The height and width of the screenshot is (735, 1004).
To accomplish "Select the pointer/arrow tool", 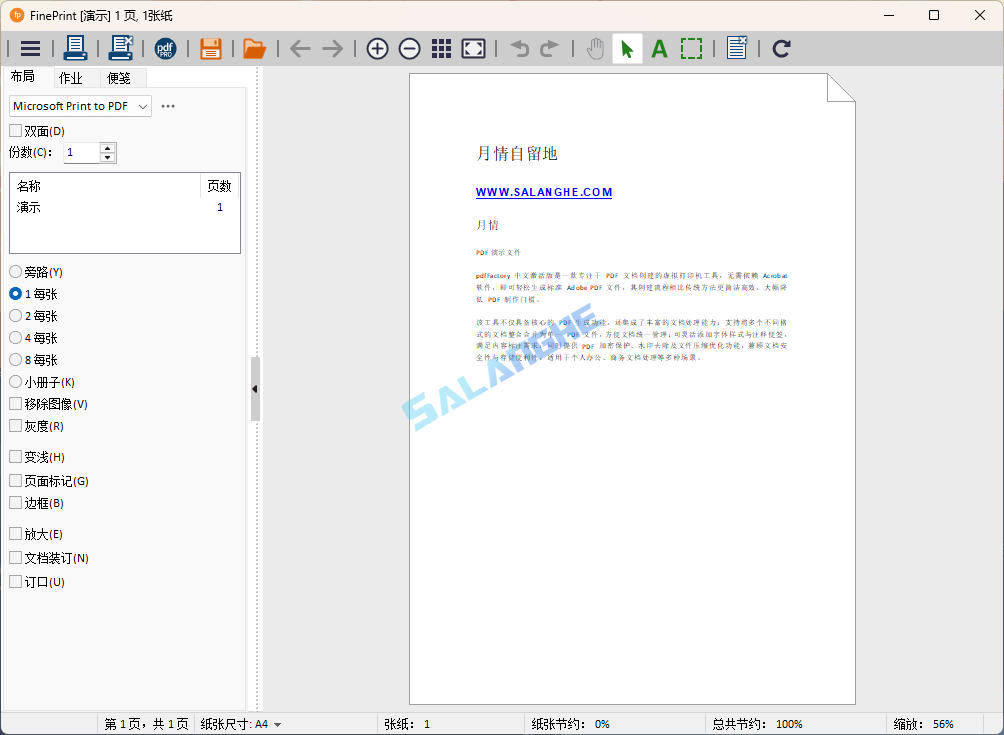I will [627, 47].
